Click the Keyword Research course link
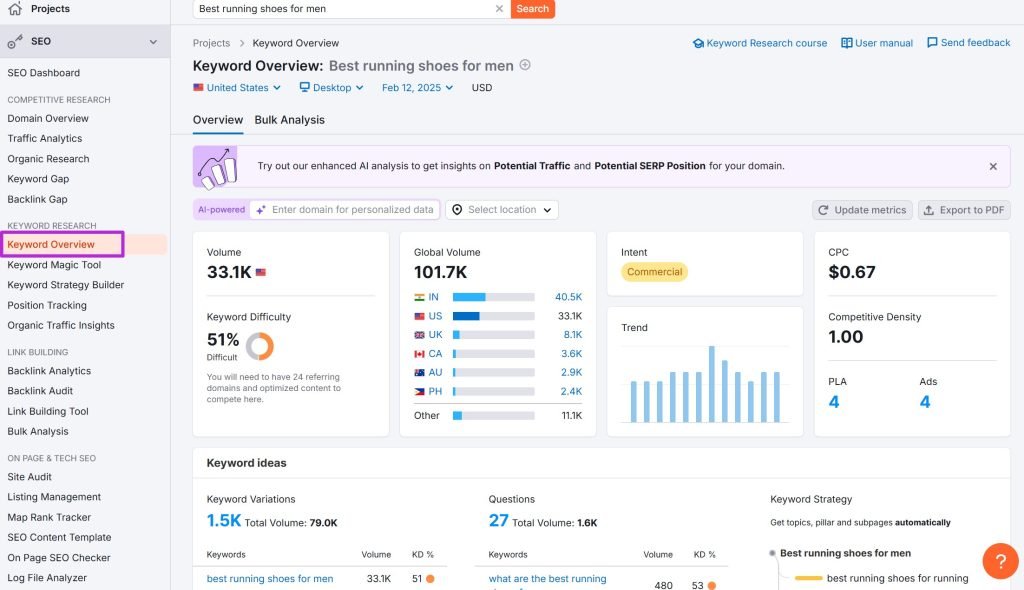1024x590 pixels. click(760, 43)
